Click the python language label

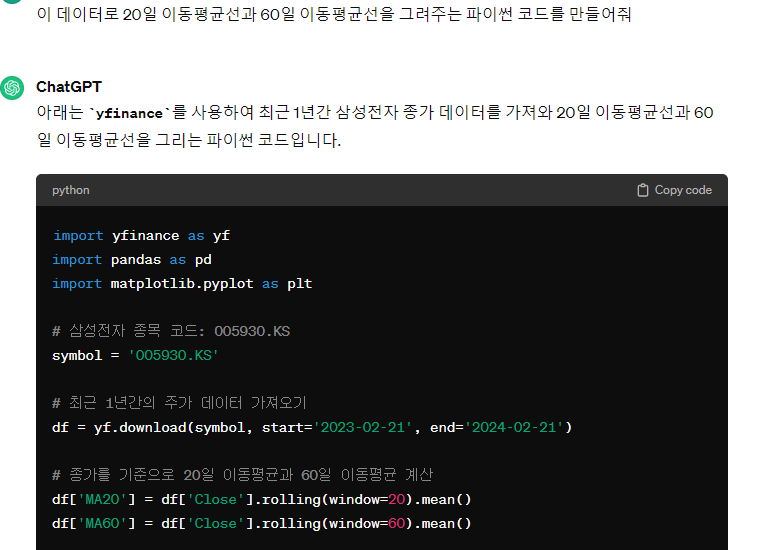coord(70,190)
